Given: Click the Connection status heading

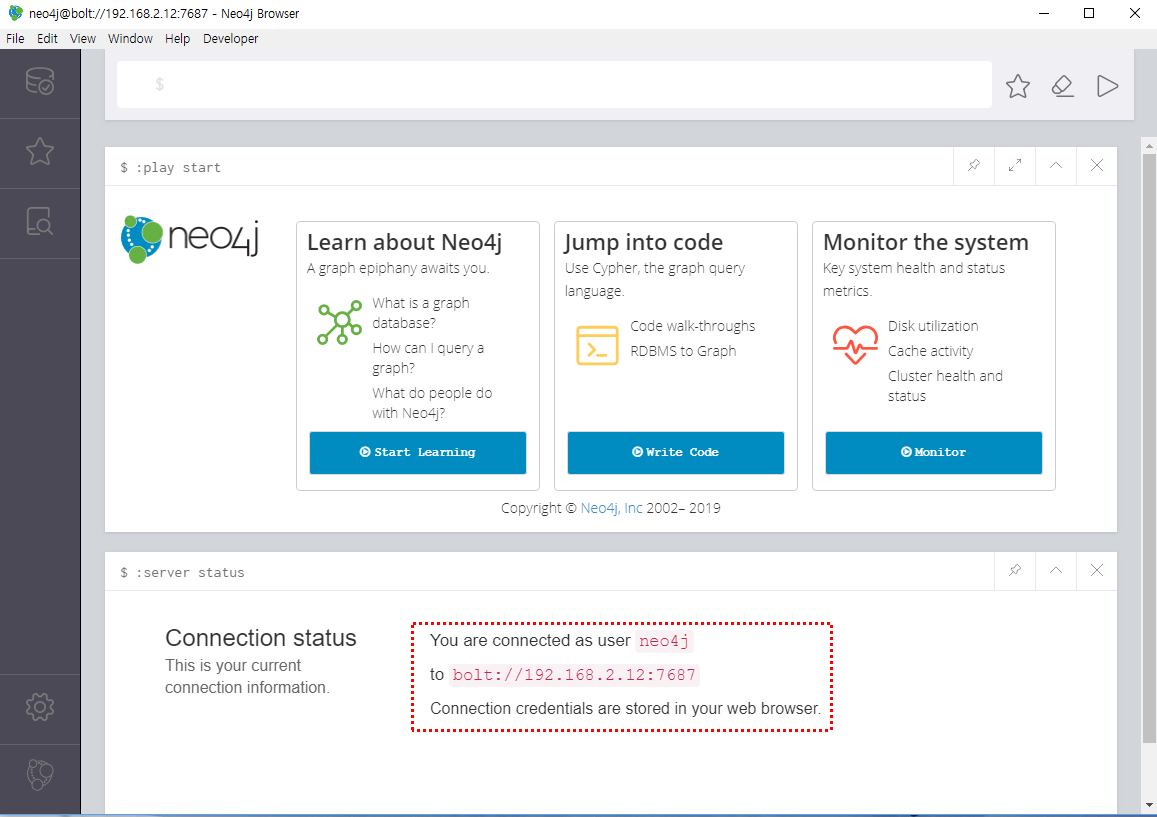Looking at the screenshot, I should tap(260, 638).
